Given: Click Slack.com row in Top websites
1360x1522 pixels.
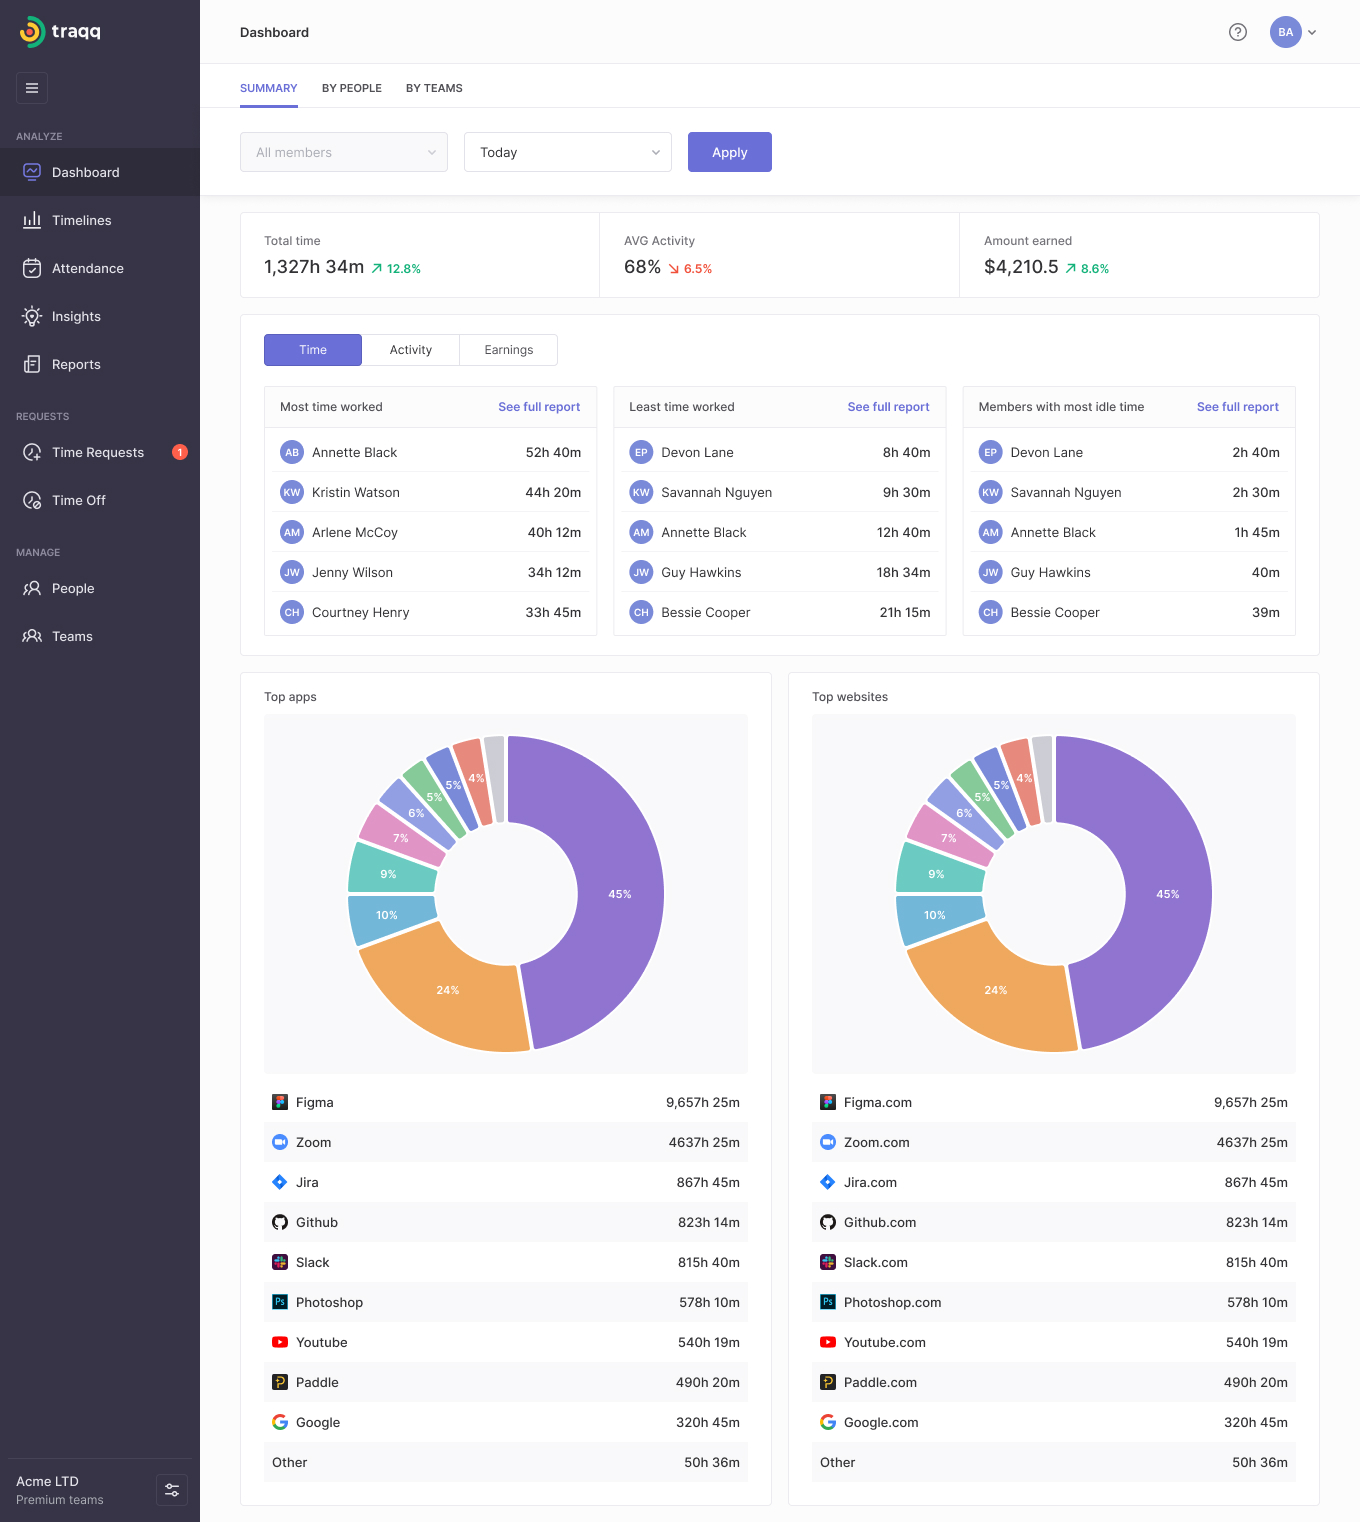Looking at the screenshot, I should 1054,1262.
